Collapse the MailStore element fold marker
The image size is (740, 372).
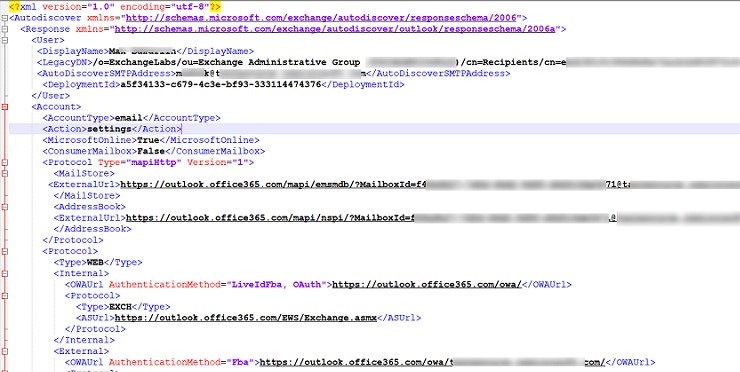point(4,174)
